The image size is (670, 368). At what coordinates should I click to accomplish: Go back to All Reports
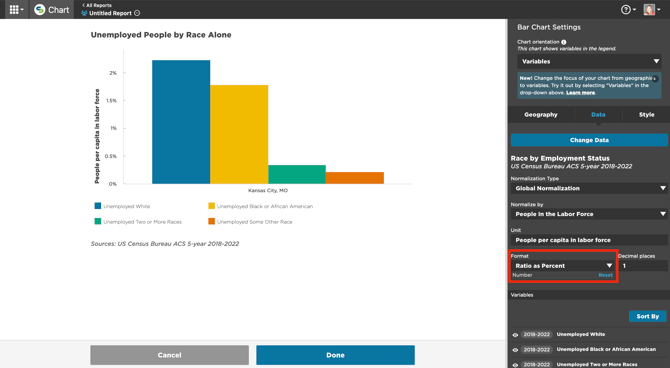[x=97, y=5]
